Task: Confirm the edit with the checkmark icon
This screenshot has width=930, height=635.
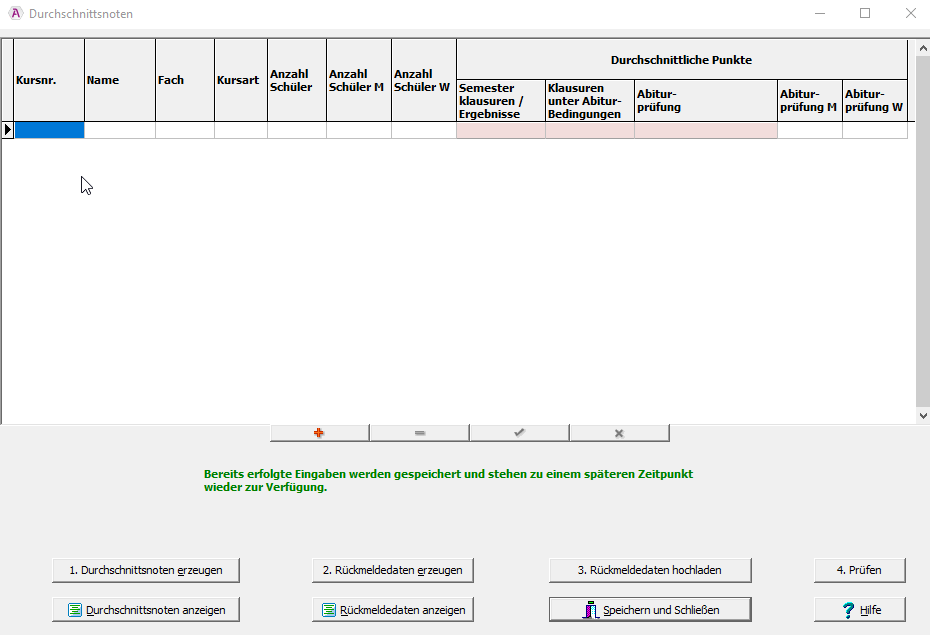Action: pyautogui.click(x=519, y=433)
